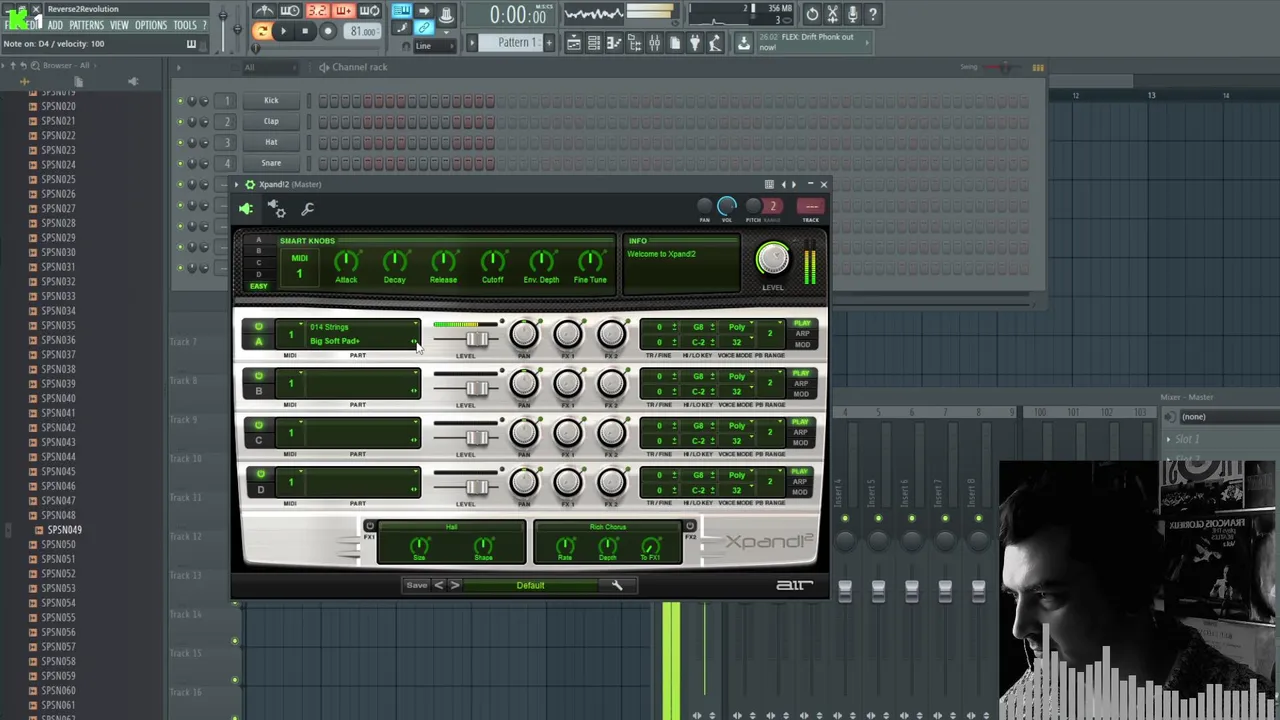Open part A voice mode Poly dropdown
Viewport: 1280px width, 720px height.
[x=740, y=327]
